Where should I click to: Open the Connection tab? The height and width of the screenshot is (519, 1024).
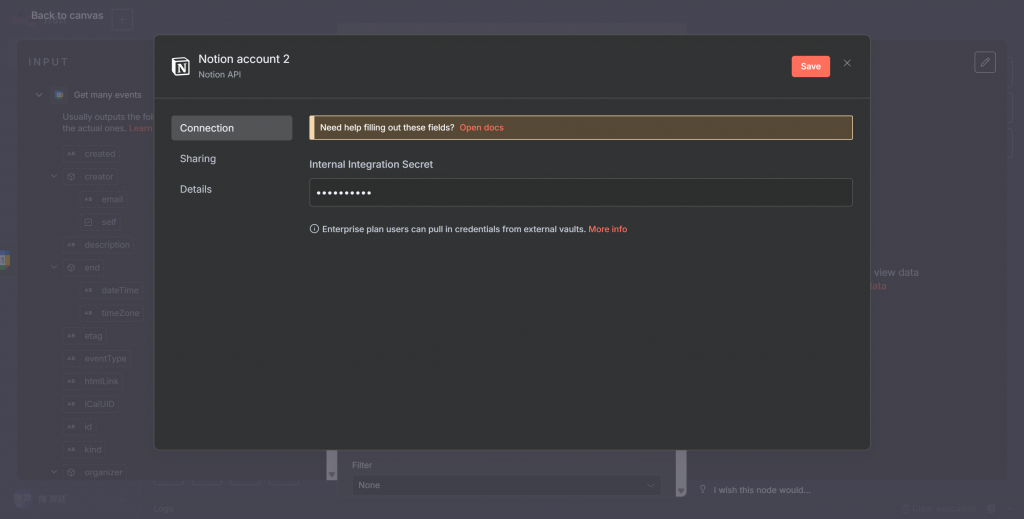coord(231,128)
